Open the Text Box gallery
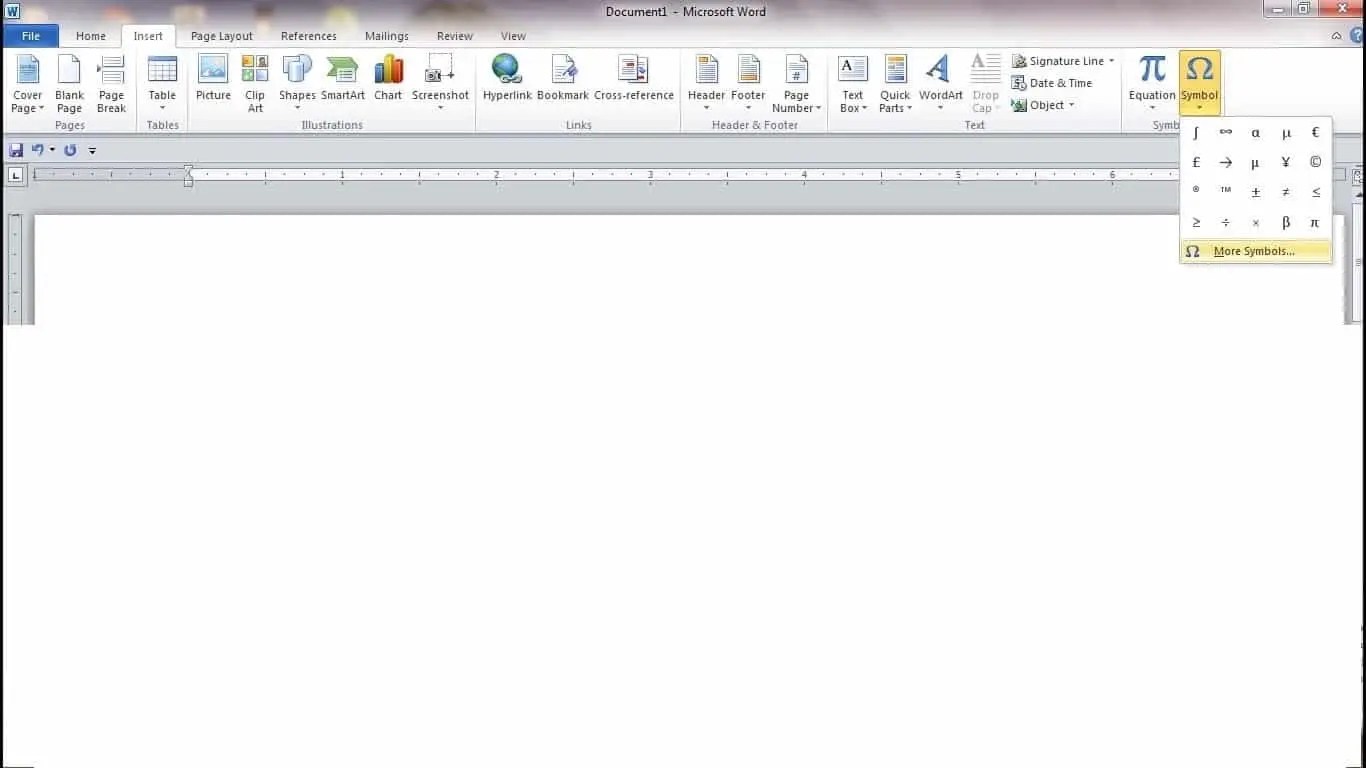Screen dimensions: 1366x768 tap(853, 84)
